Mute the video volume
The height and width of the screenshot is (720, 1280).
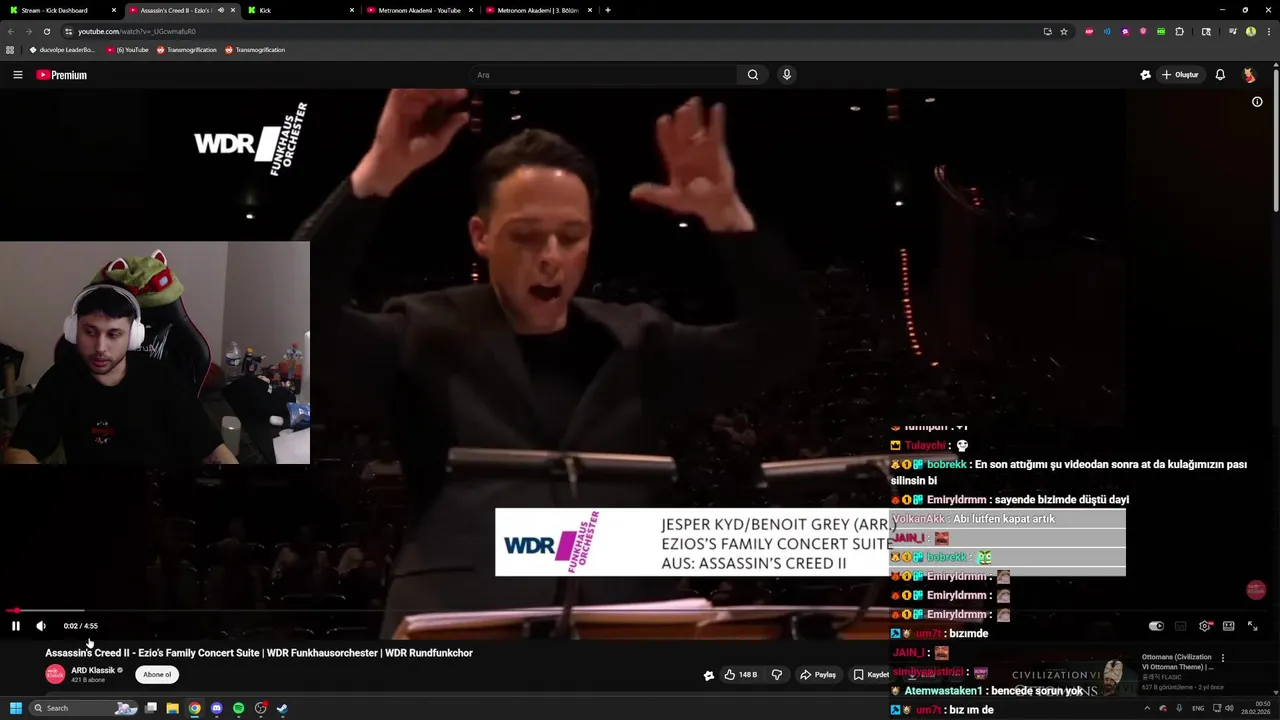[41, 626]
